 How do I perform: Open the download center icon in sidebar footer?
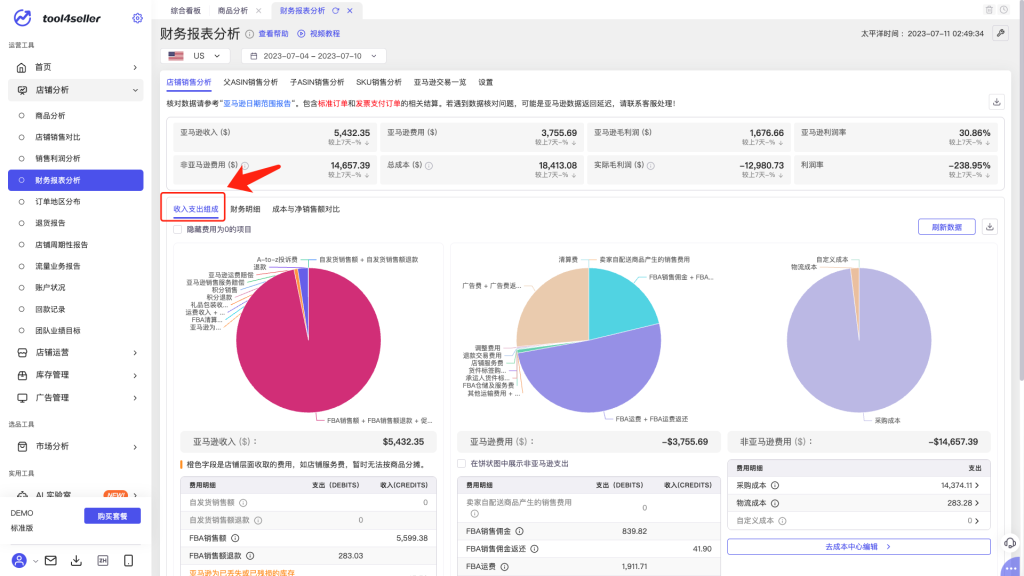(x=76, y=560)
